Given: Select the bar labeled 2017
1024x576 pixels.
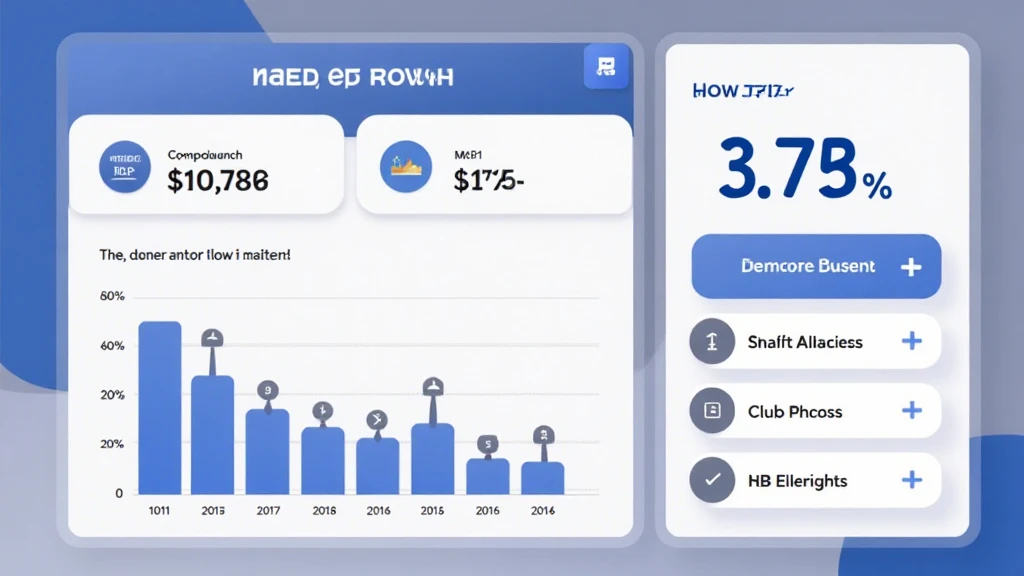Looking at the screenshot, I should (268, 452).
